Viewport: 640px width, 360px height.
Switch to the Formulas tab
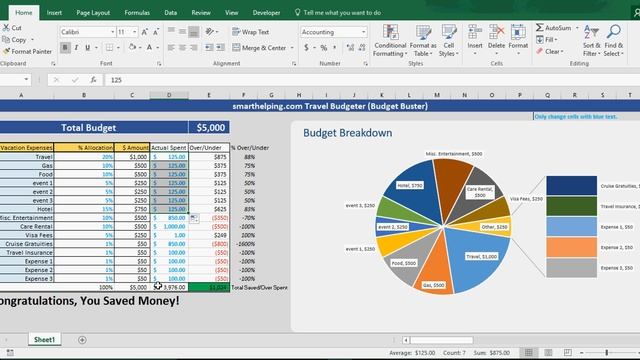tap(137, 13)
